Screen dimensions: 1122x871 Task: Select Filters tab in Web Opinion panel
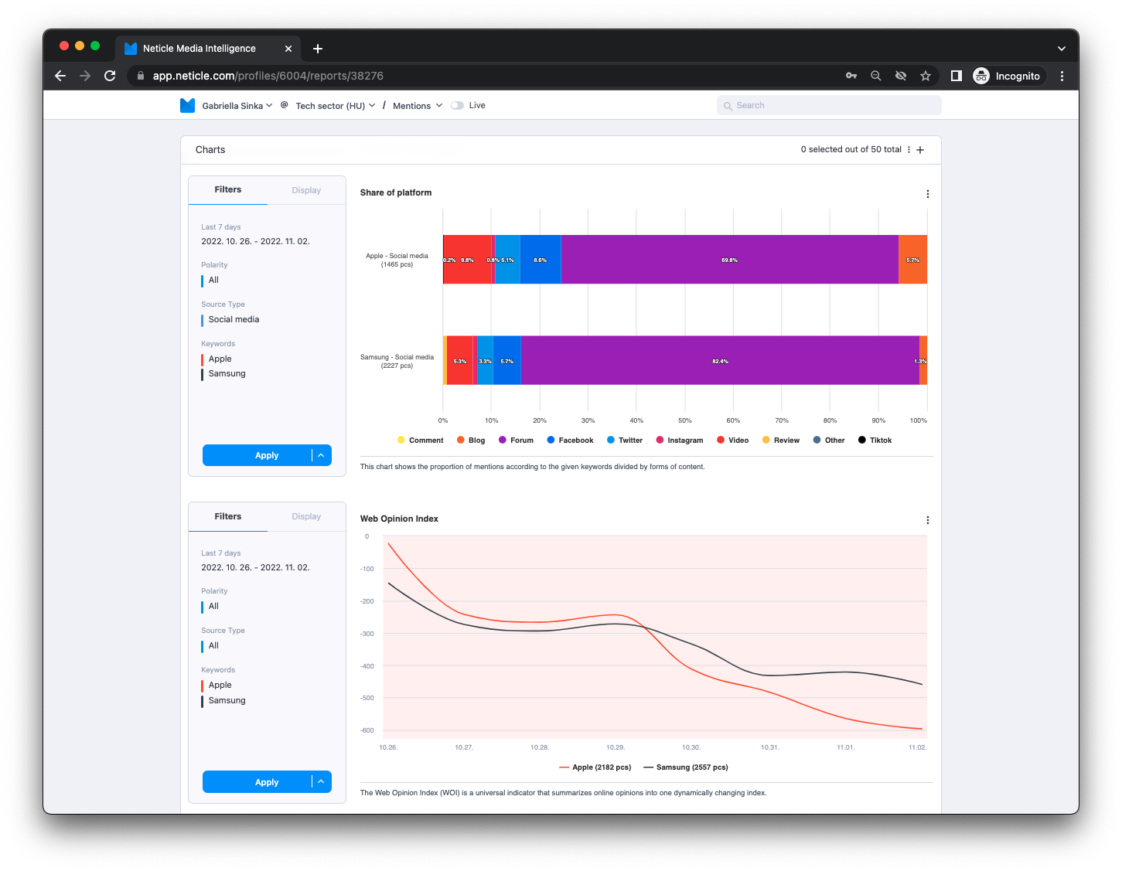pyautogui.click(x=228, y=517)
